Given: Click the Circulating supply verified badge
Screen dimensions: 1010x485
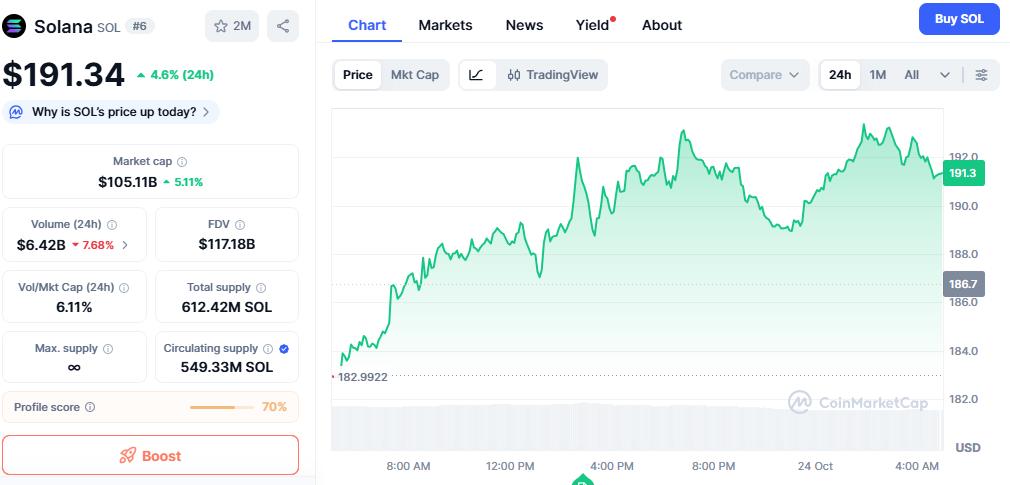Looking at the screenshot, I should click(x=284, y=349).
